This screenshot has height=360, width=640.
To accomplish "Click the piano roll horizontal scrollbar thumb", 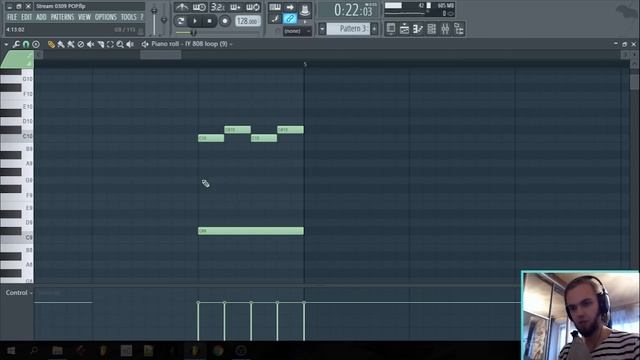I will coord(161,55).
